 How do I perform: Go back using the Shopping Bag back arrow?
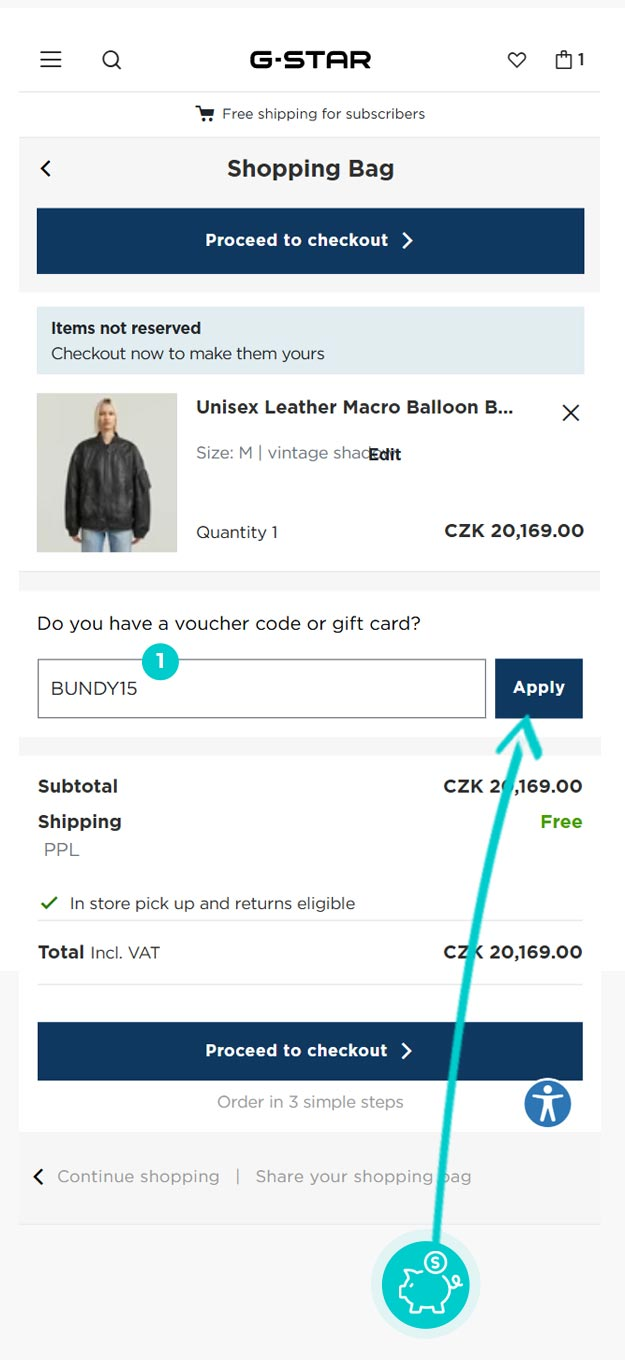[45, 168]
